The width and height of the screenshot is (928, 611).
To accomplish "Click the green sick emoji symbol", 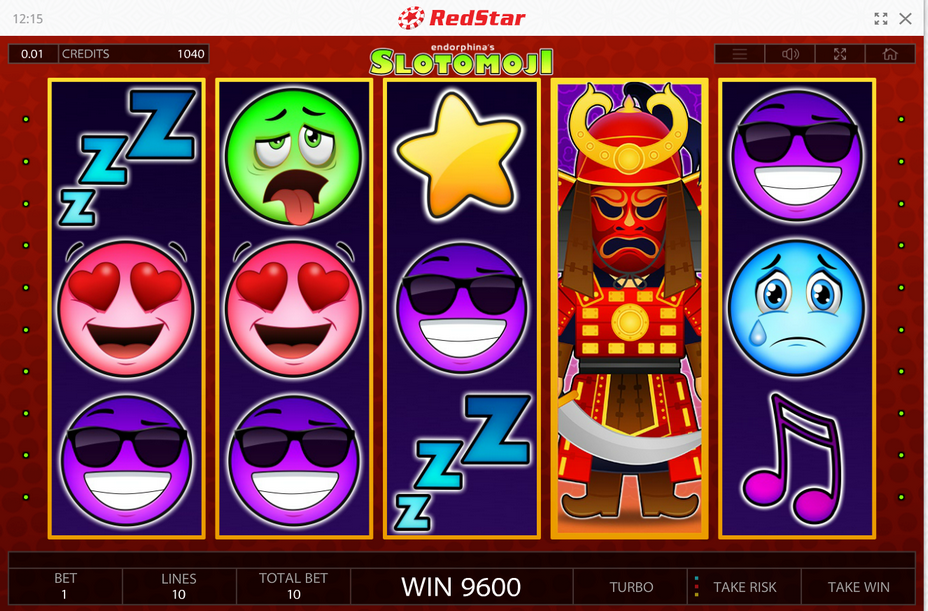I will [x=294, y=156].
